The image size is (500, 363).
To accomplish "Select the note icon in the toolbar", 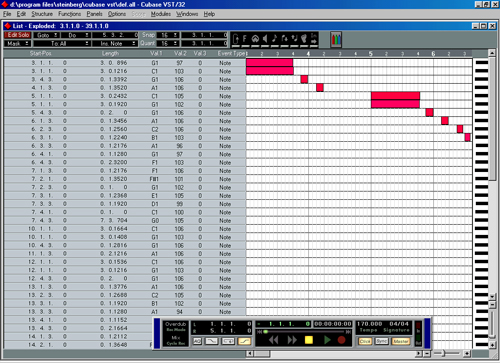I will click(275, 39).
